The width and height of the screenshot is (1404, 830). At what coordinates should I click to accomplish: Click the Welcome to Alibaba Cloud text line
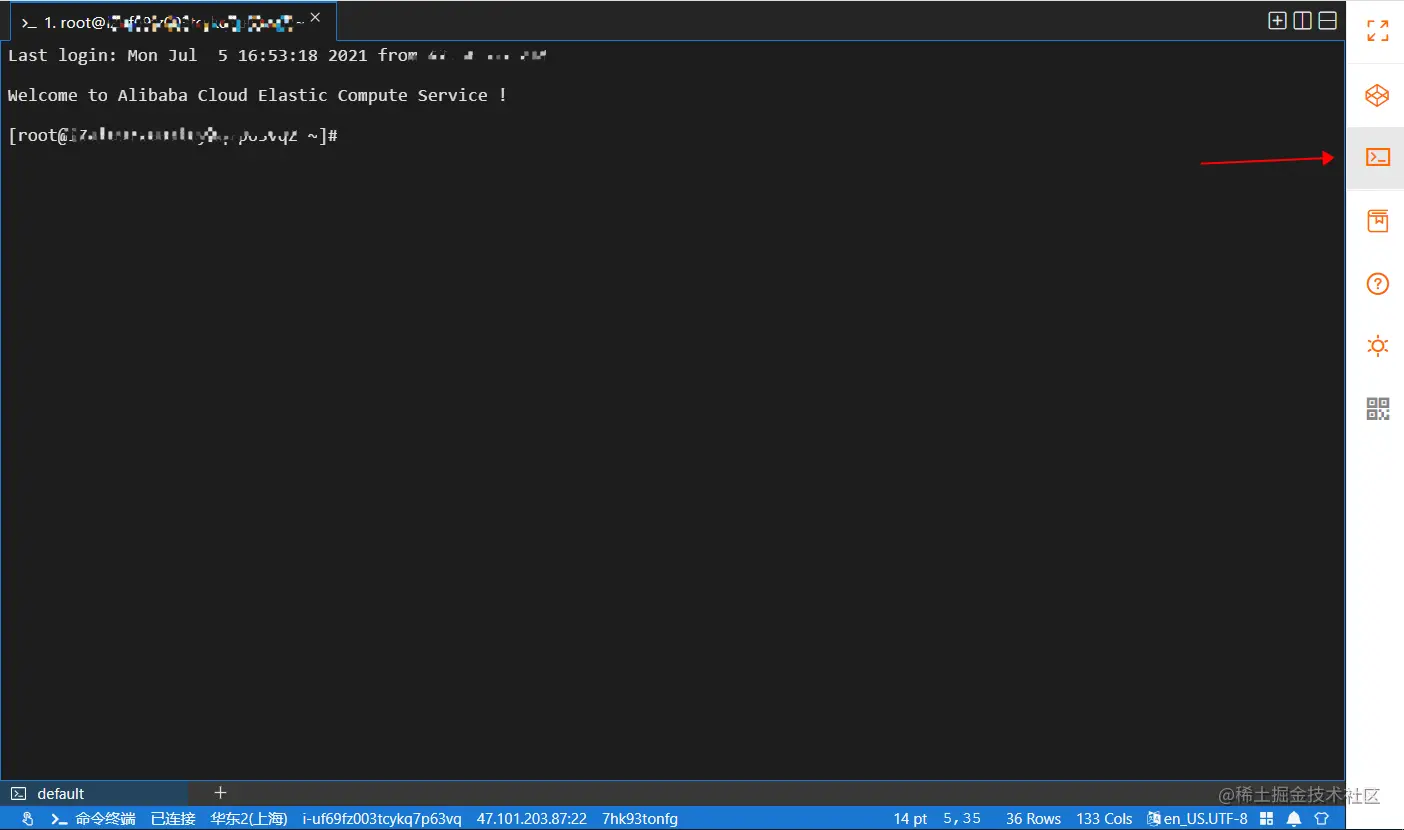pos(257,95)
